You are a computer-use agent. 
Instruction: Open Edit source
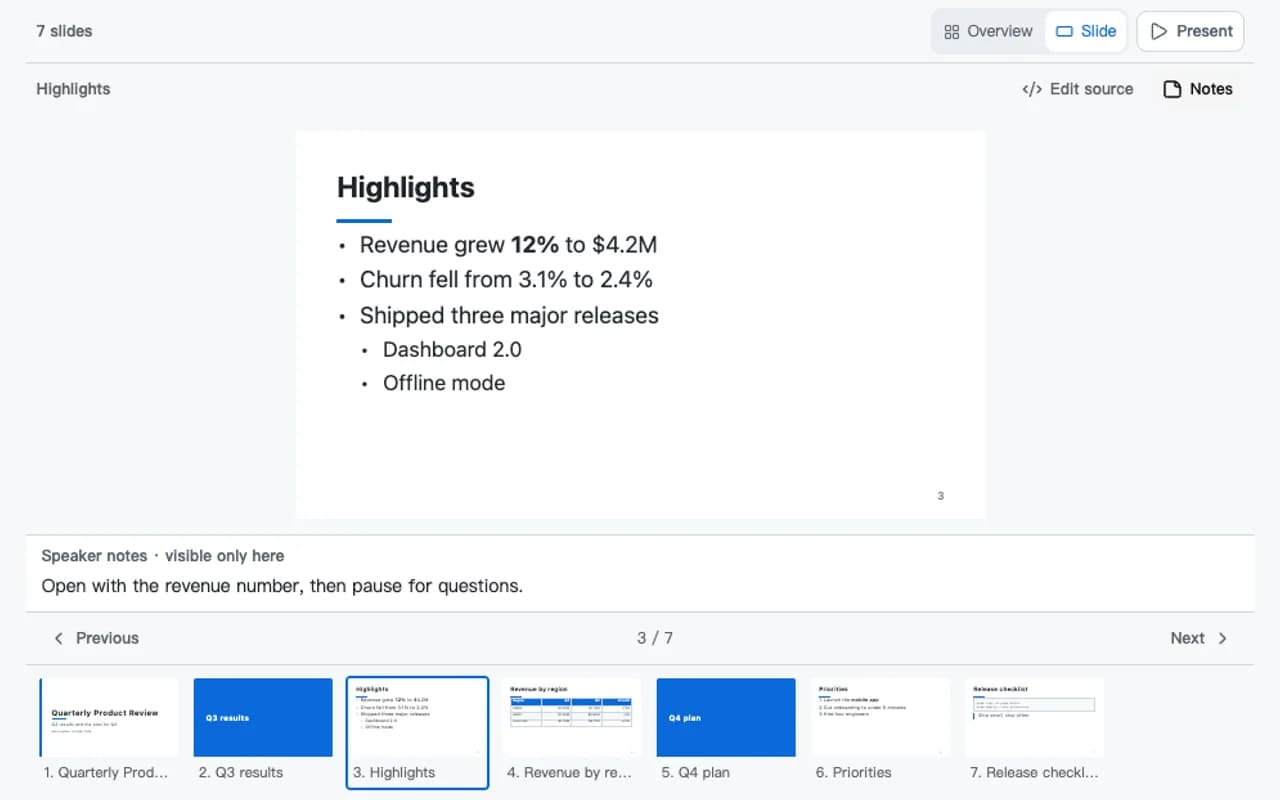click(1078, 89)
